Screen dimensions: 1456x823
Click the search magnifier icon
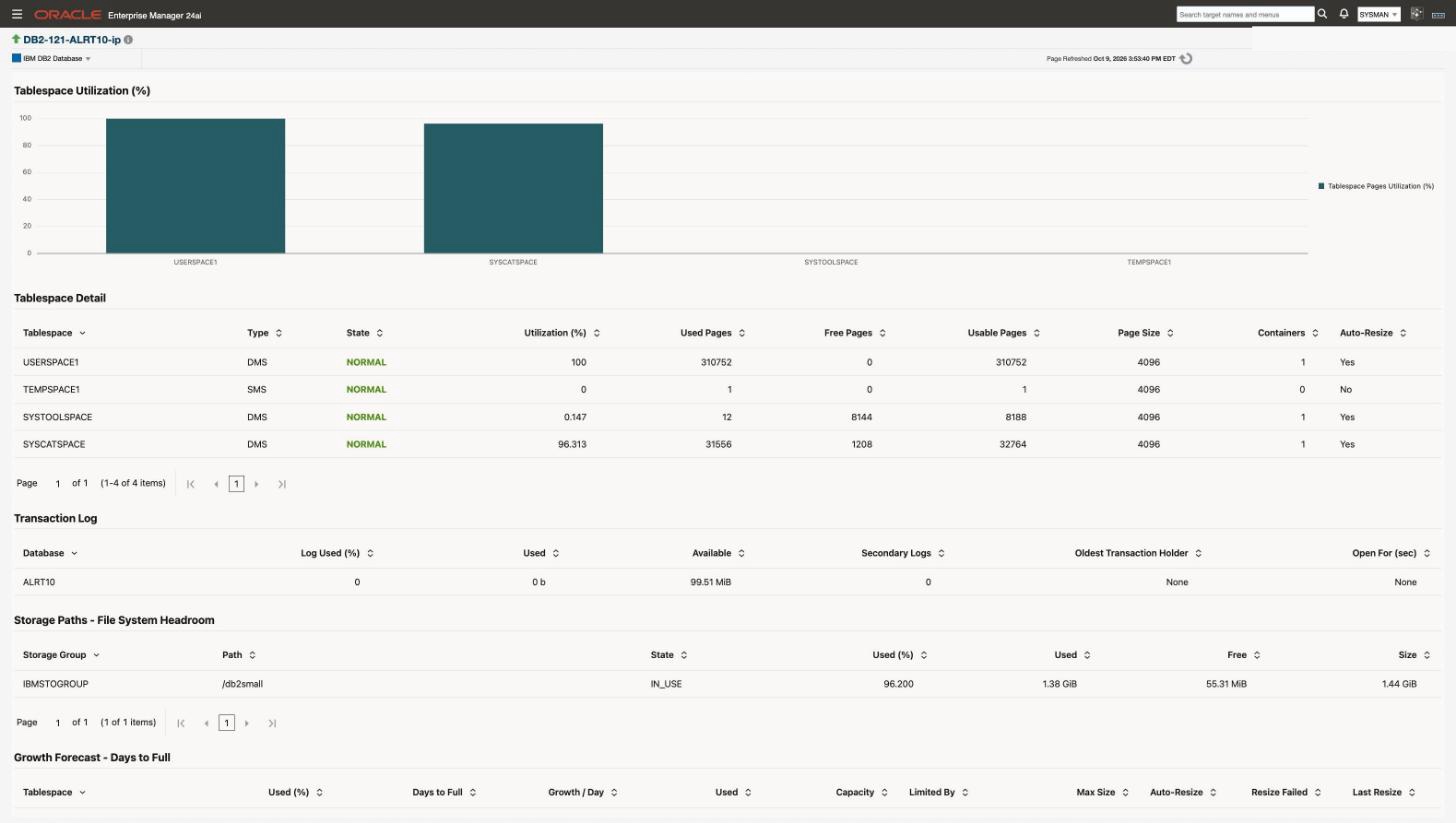(1322, 14)
